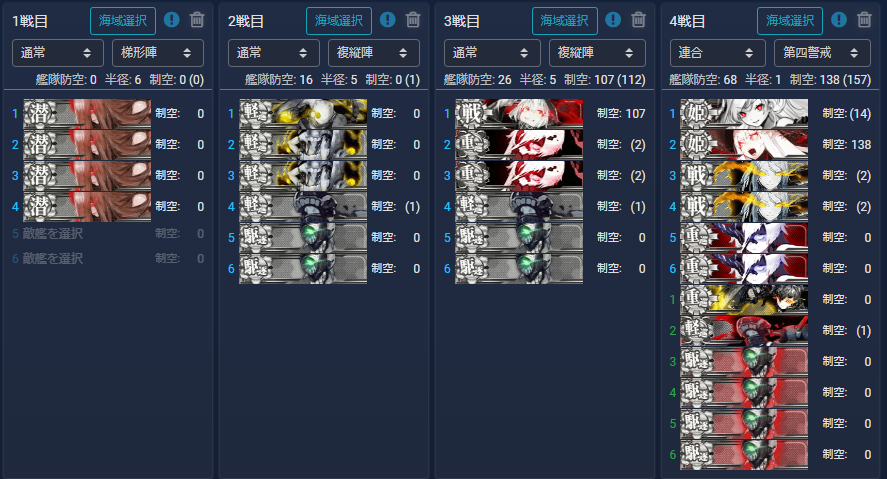Open the exclamation info icon for 4戦目

pyautogui.click(x=838, y=20)
